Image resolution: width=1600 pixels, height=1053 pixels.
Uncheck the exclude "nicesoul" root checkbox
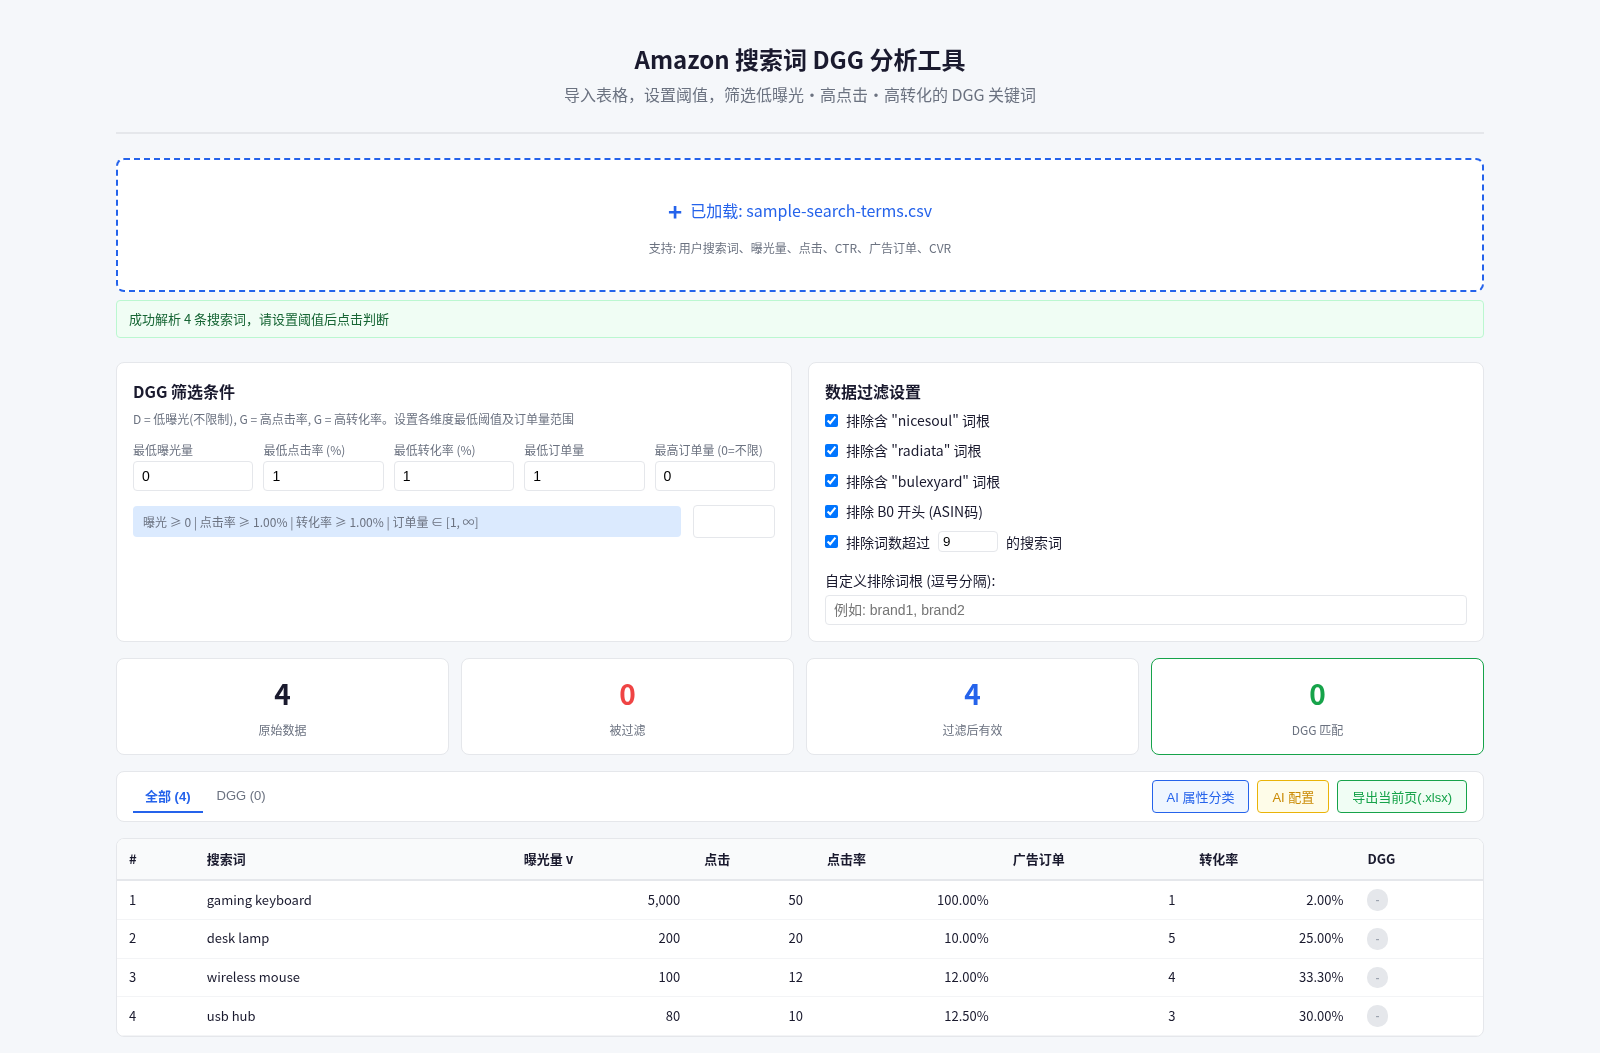click(831, 421)
